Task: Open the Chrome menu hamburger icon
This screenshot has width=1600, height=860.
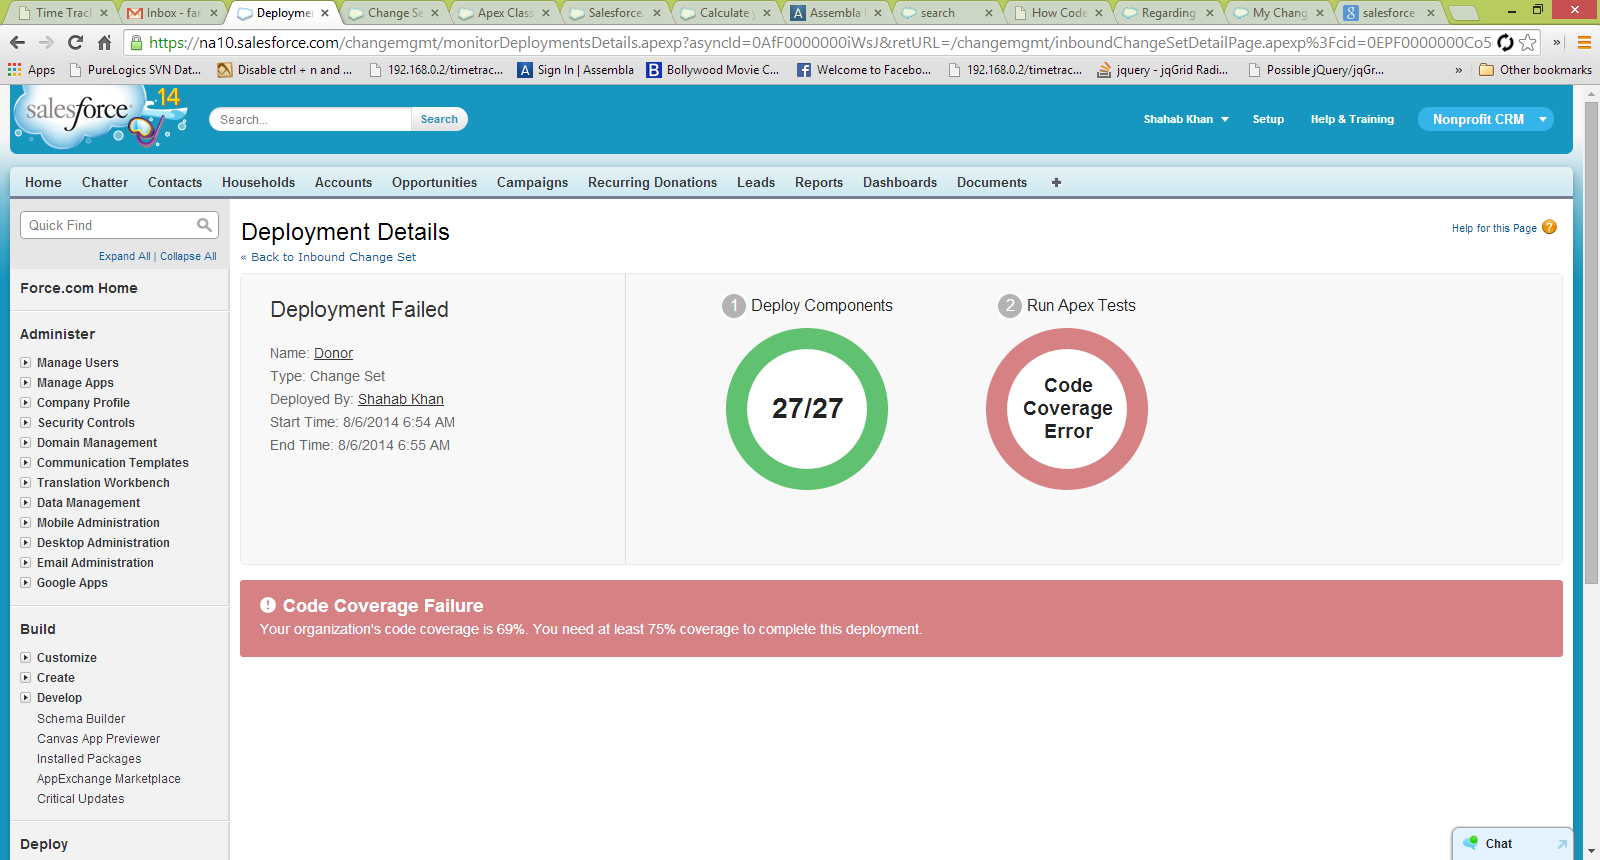Action: (x=1584, y=42)
